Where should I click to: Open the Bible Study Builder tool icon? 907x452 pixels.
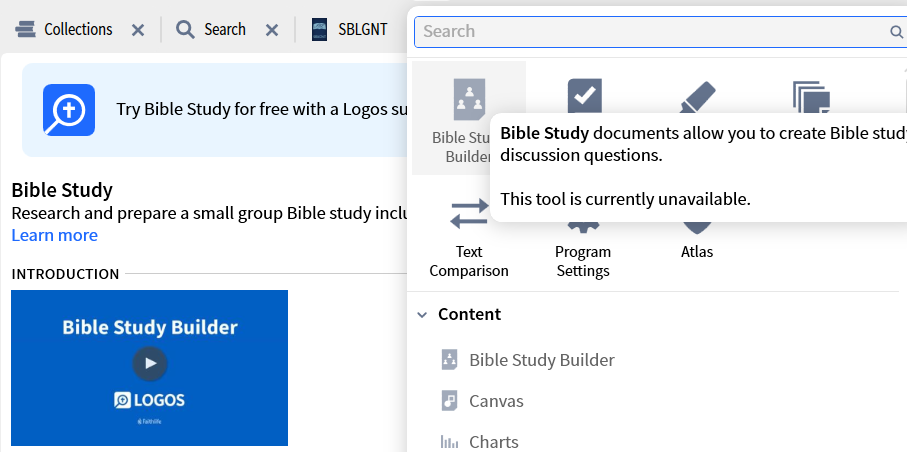(x=469, y=100)
